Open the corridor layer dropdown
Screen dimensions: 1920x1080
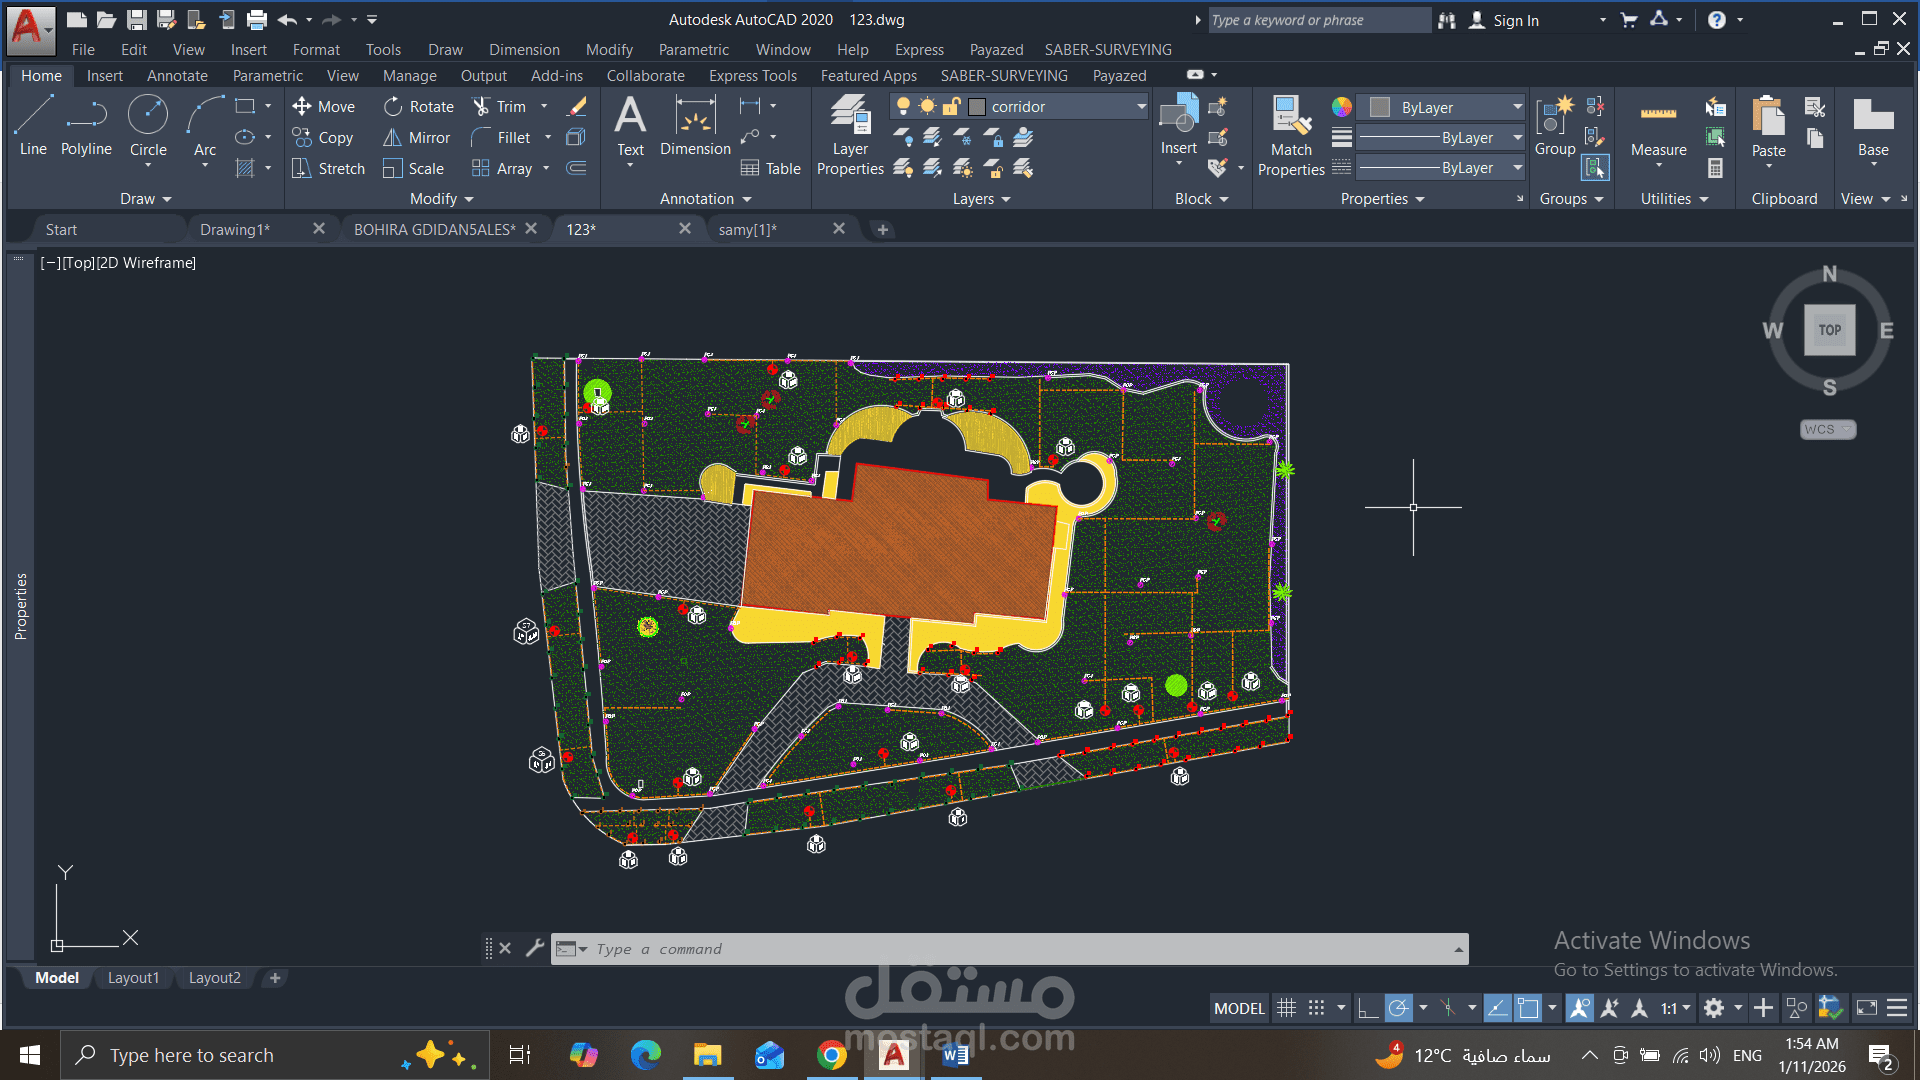(1141, 106)
